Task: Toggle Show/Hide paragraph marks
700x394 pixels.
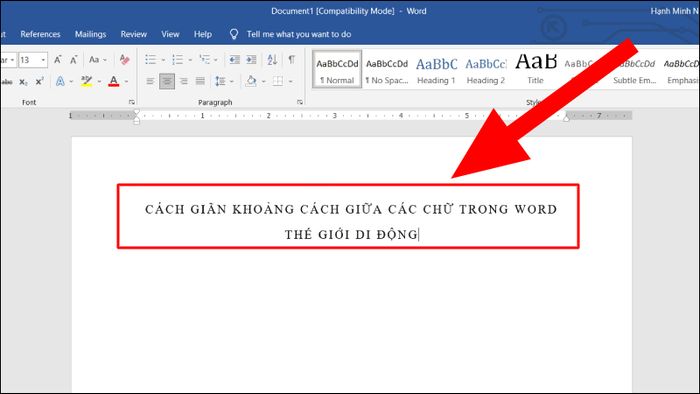Action: [x=292, y=60]
